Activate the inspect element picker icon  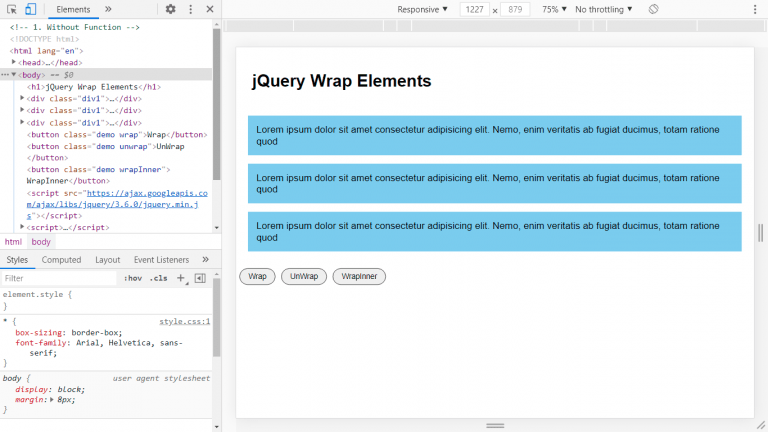12,9
